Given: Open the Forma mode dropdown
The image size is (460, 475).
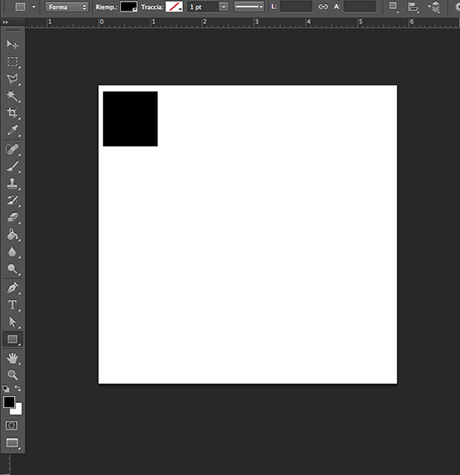Looking at the screenshot, I should 67,7.
